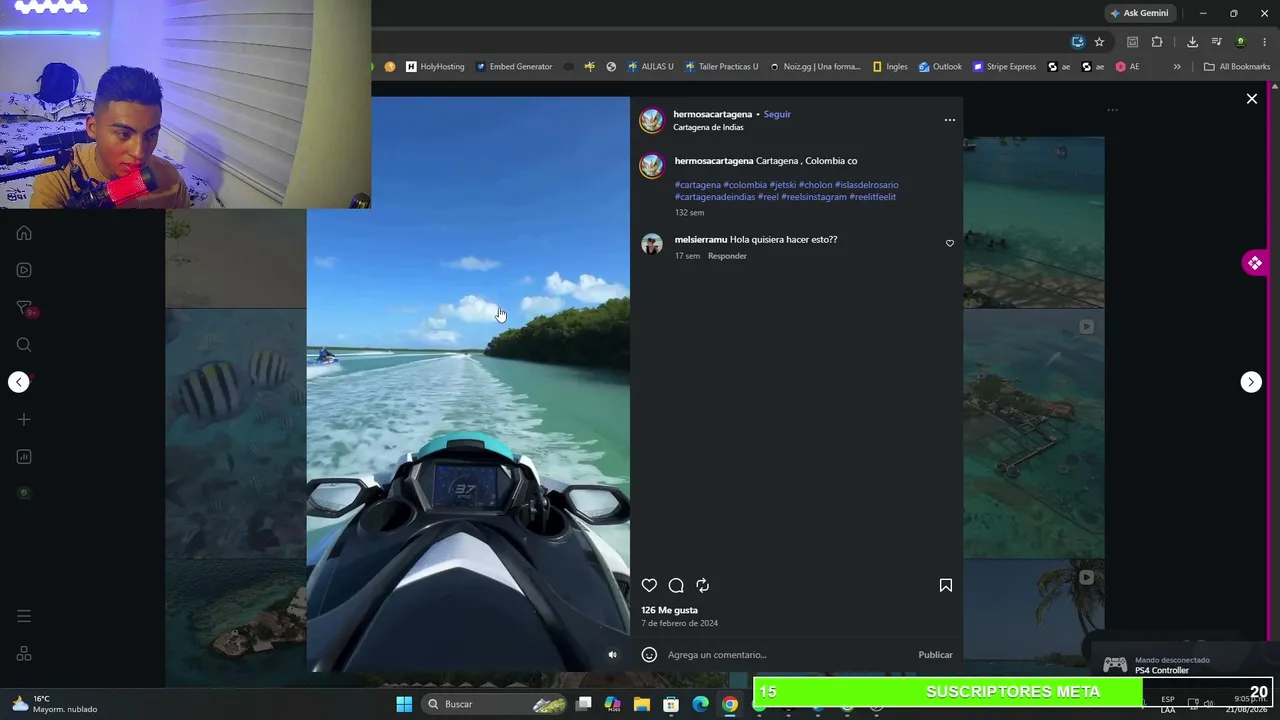This screenshot has height=720, width=1280.
Task: Open the sidebar hamburger More menu
Action: (x=24, y=616)
